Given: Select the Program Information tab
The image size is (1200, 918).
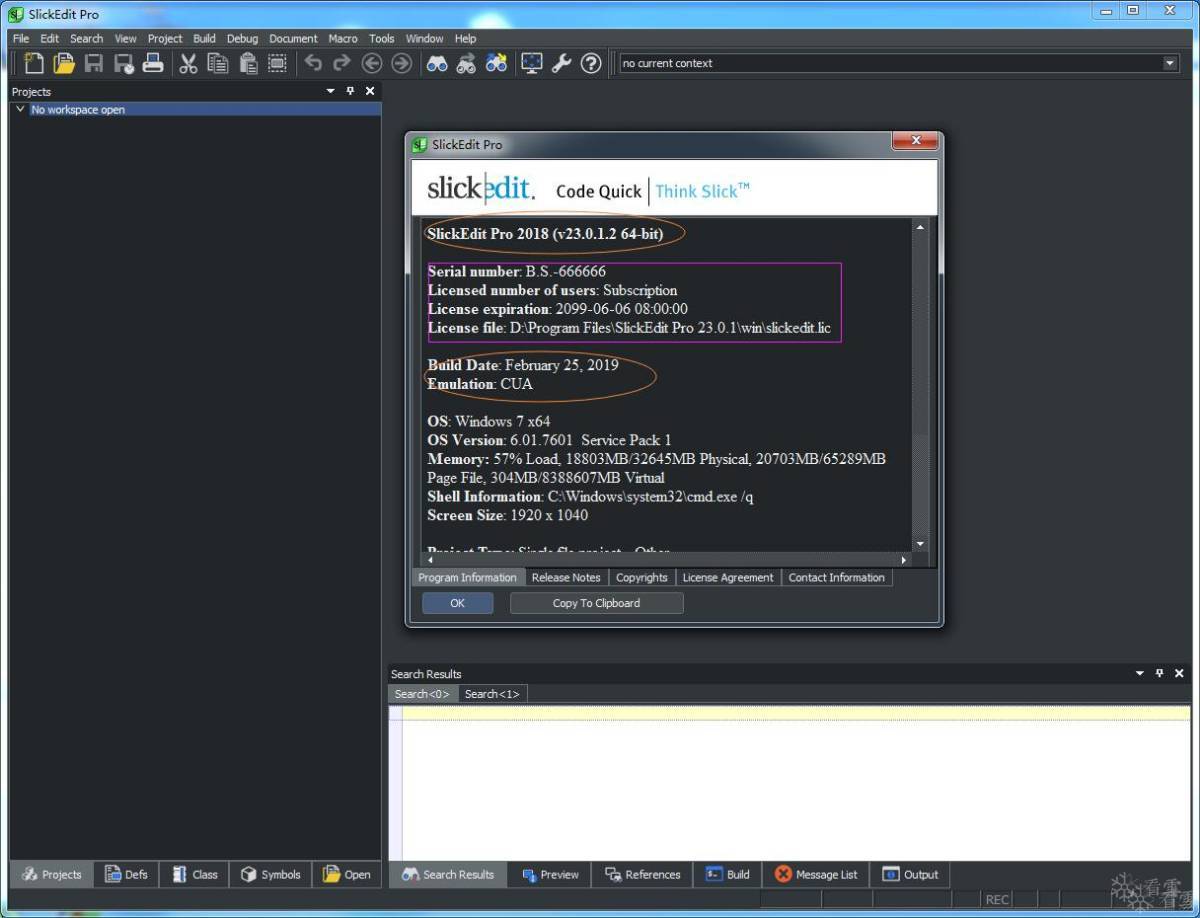Looking at the screenshot, I should coord(467,577).
